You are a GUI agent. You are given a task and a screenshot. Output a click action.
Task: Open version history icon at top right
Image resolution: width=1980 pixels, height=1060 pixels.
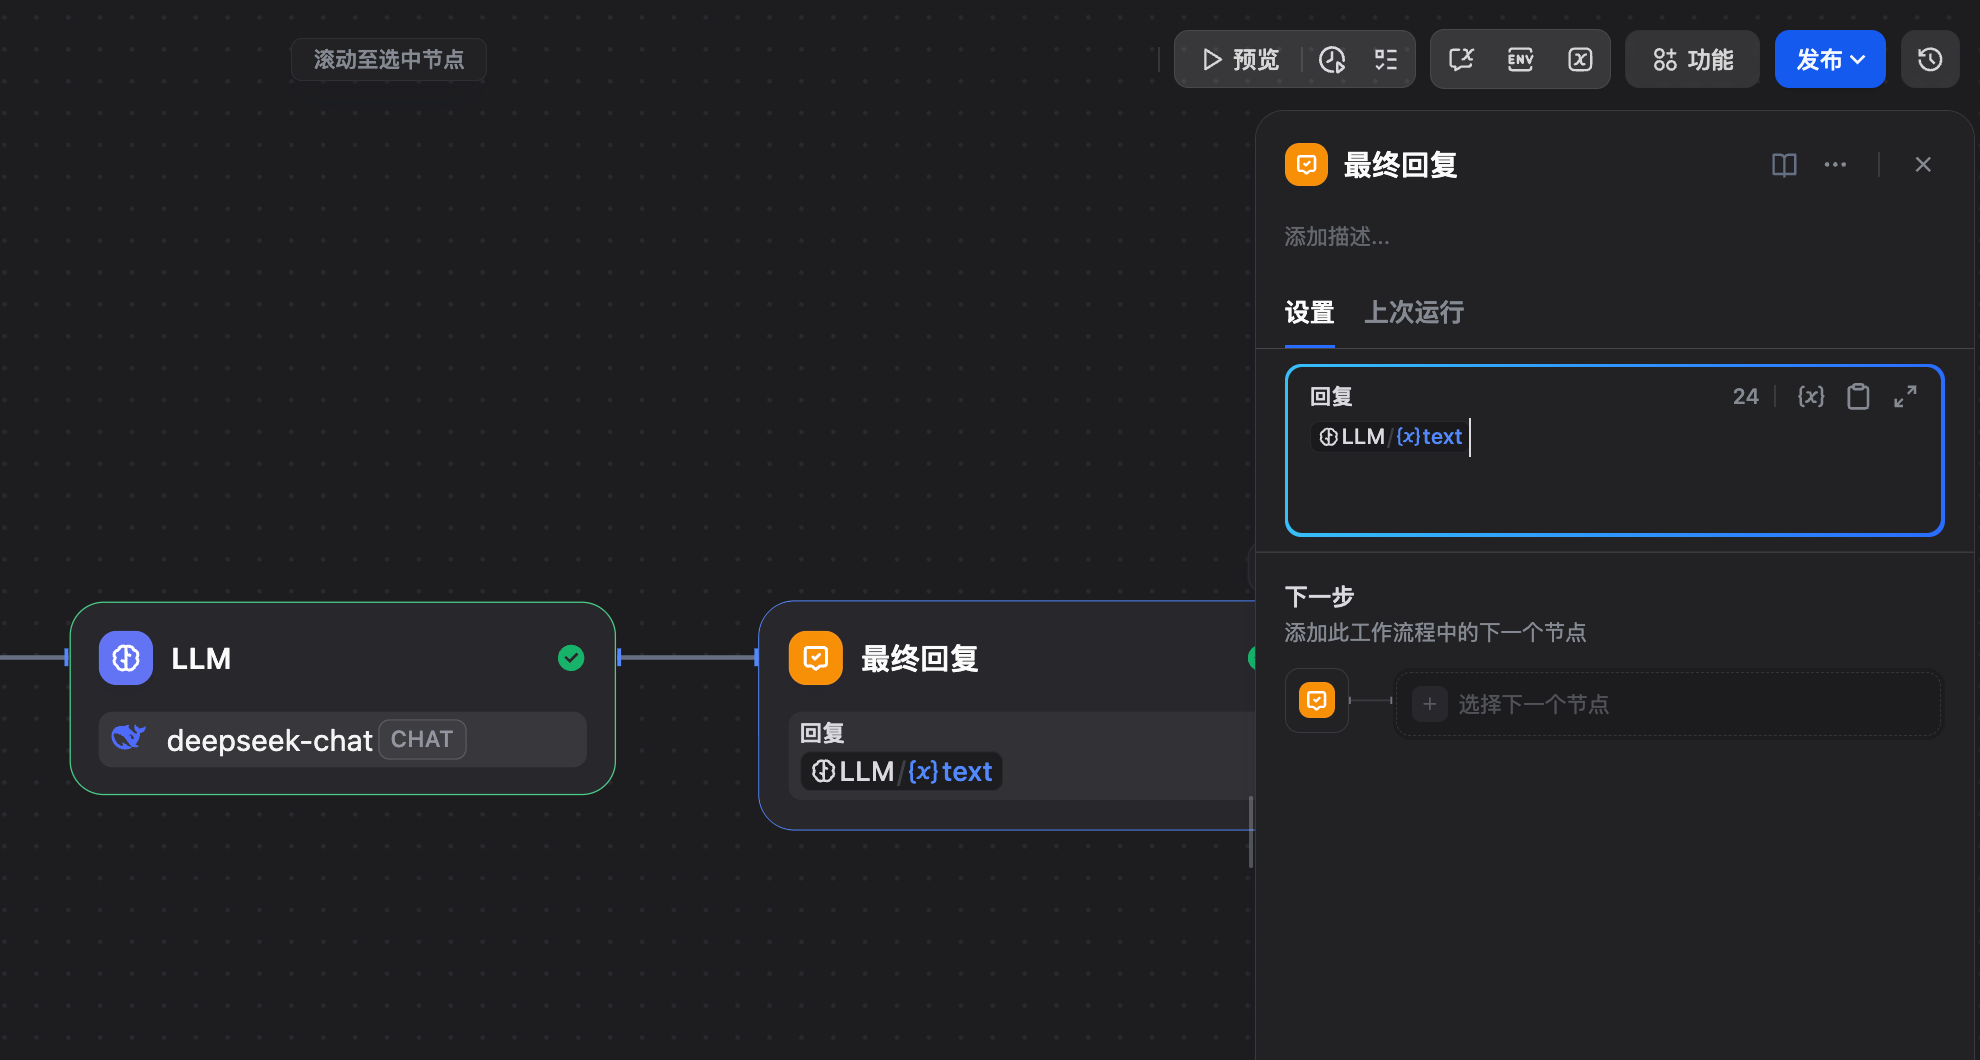point(1930,60)
